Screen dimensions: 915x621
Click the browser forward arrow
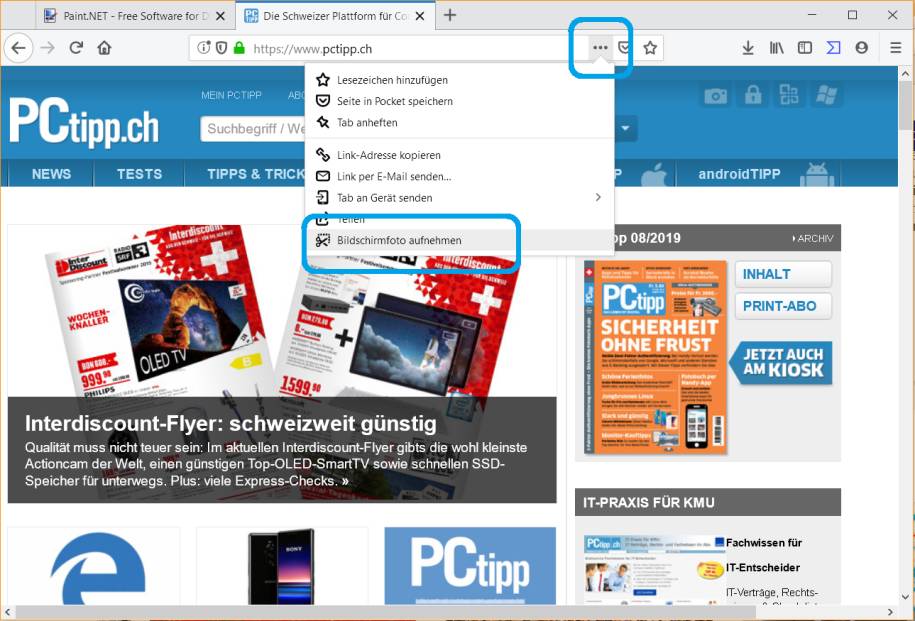point(48,48)
